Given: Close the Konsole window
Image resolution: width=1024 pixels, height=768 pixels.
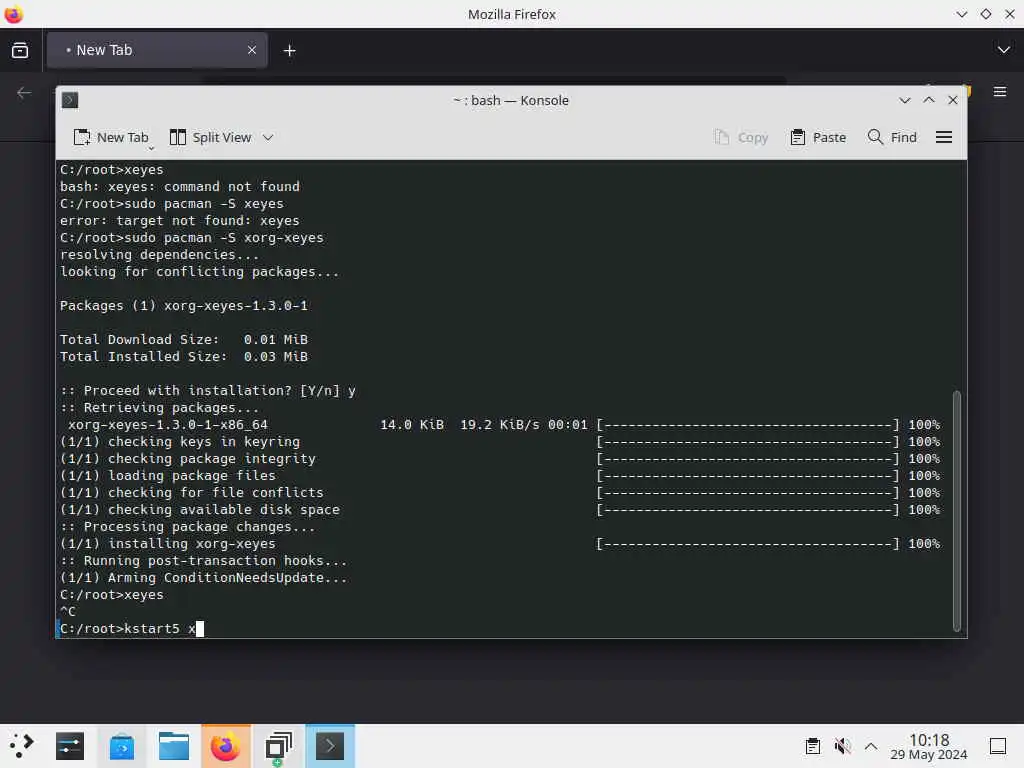Looking at the screenshot, I should 953,100.
